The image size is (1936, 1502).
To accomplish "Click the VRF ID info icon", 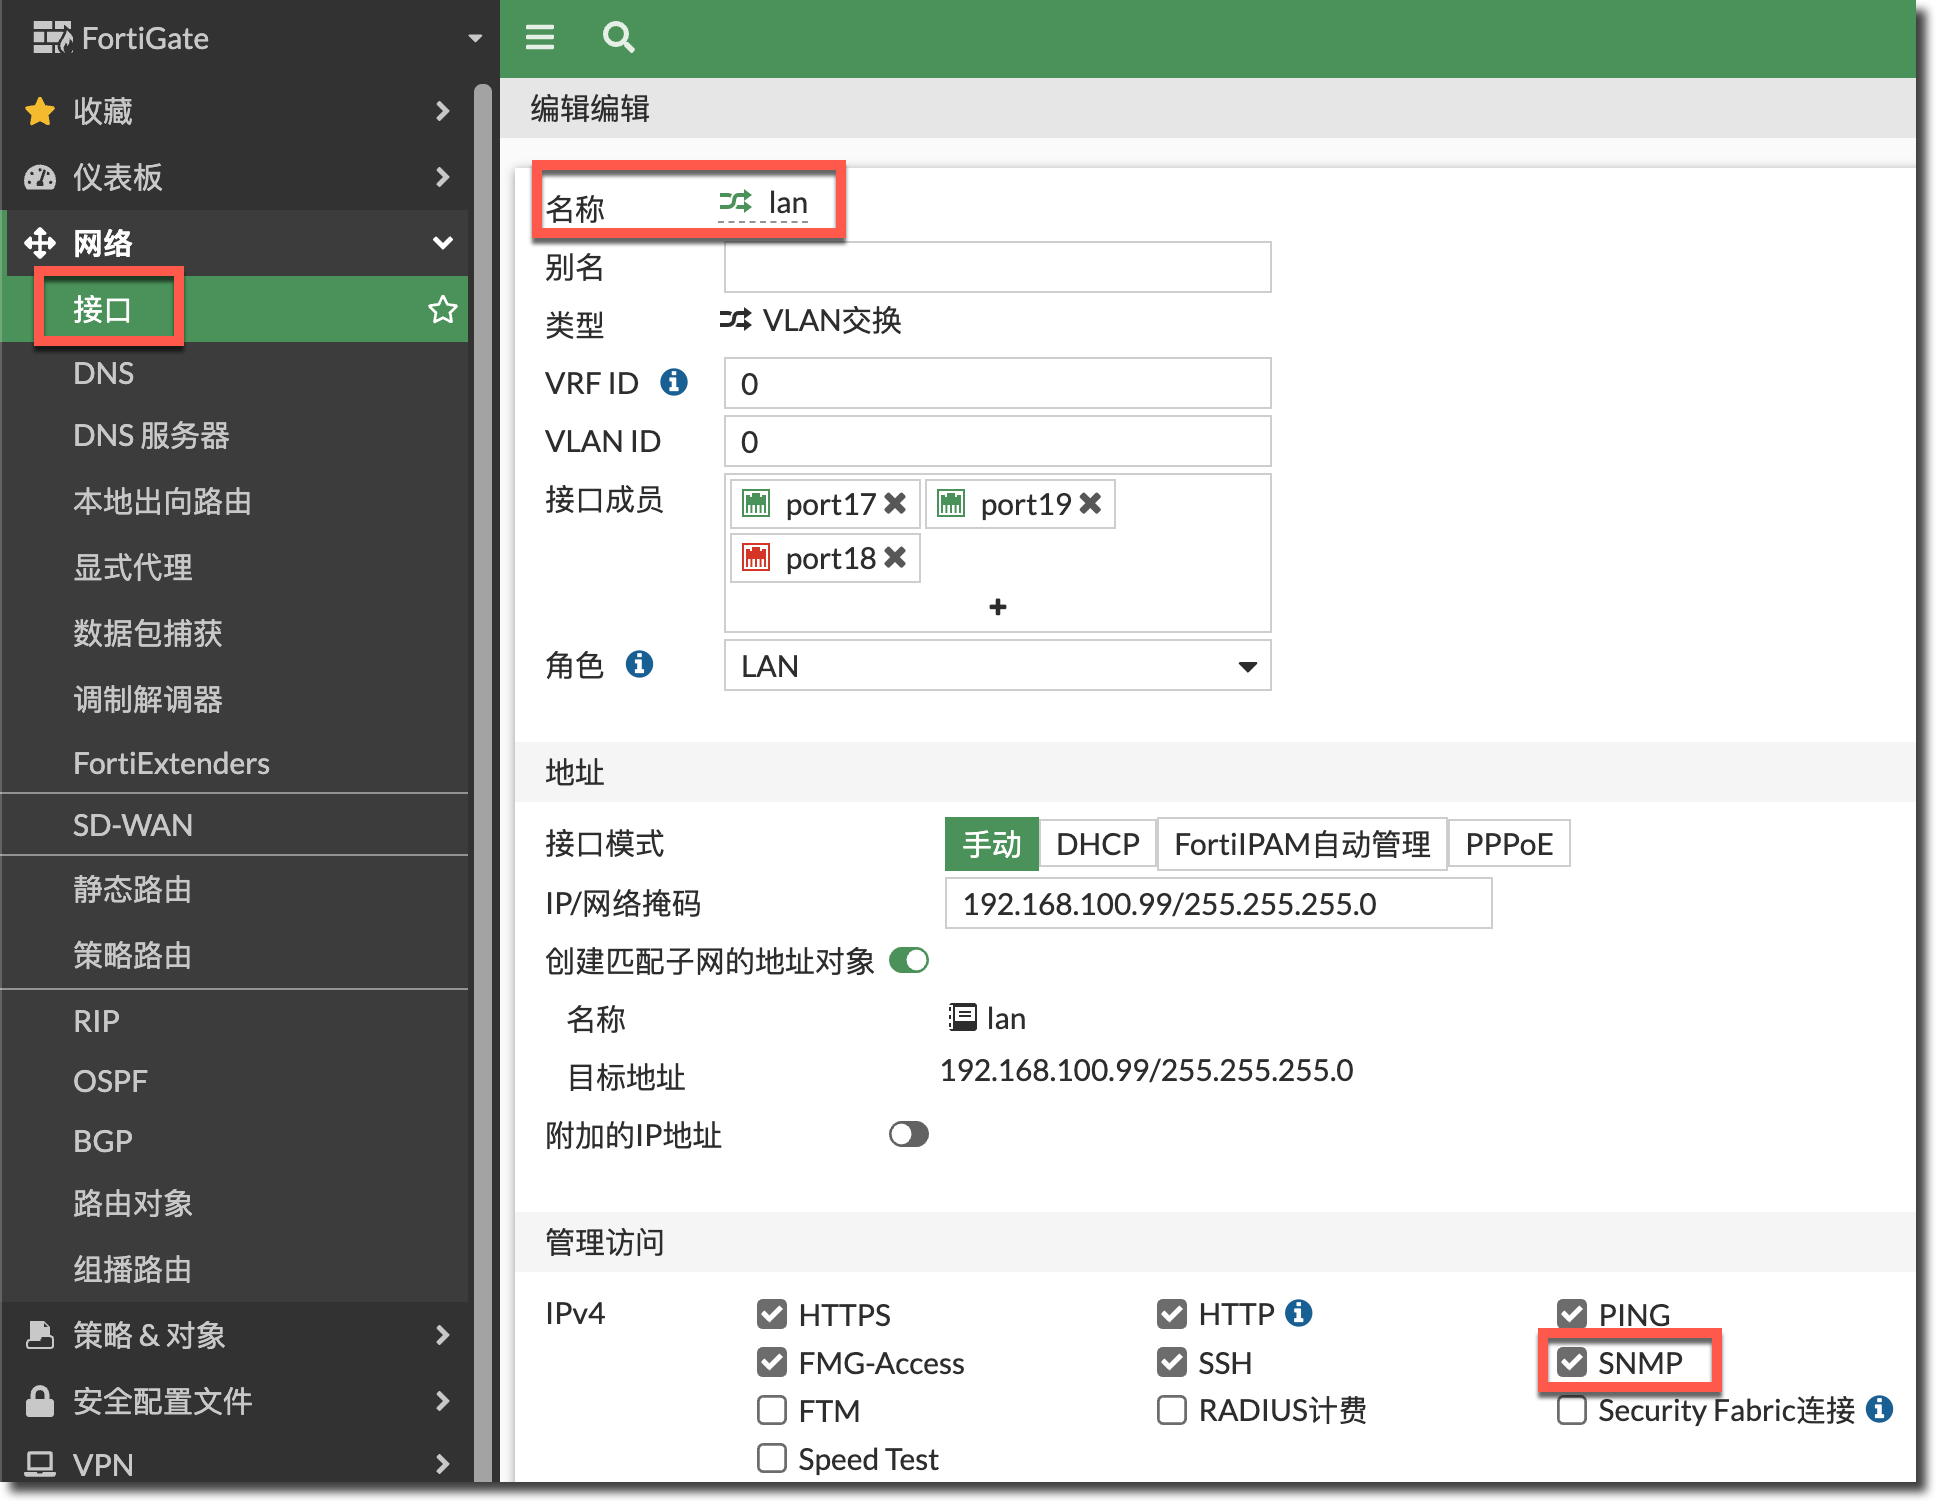I will [674, 382].
